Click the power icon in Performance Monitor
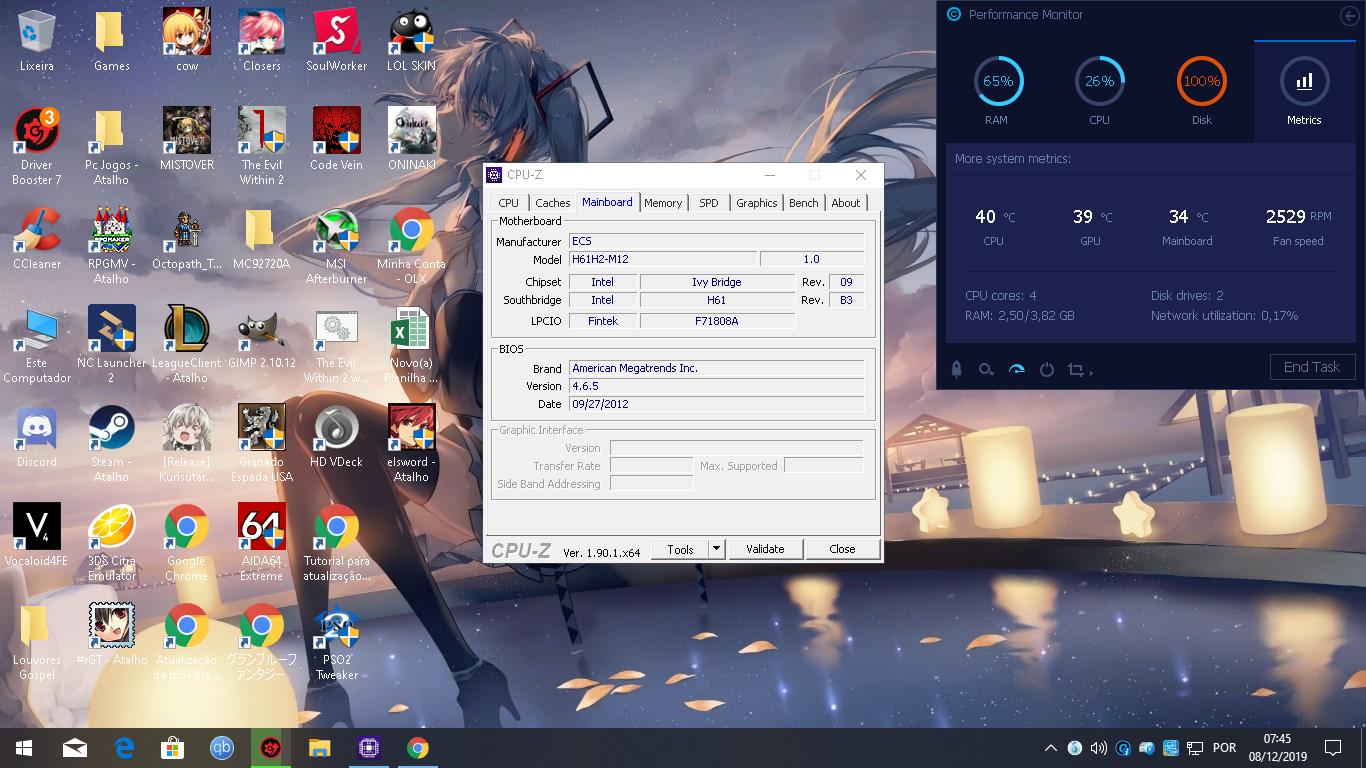Viewport: 1366px width, 768px height. coord(1047,369)
